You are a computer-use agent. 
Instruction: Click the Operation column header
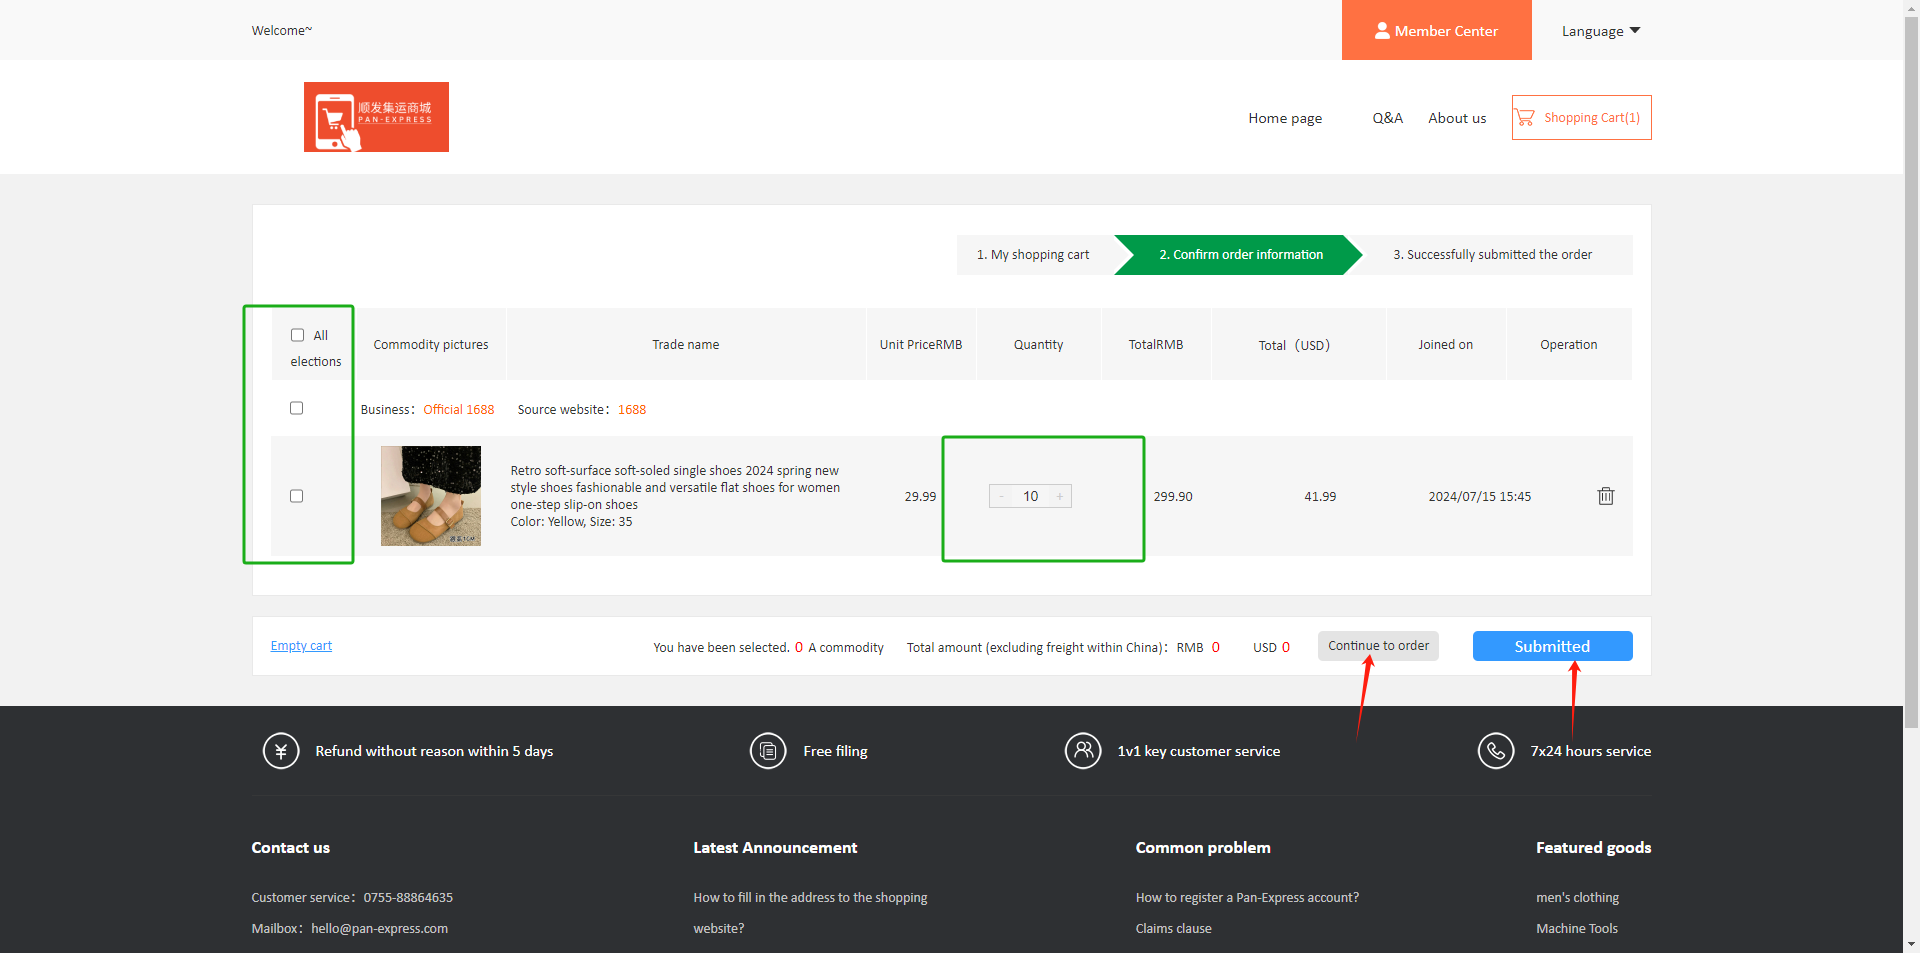tap(1568, 345)
